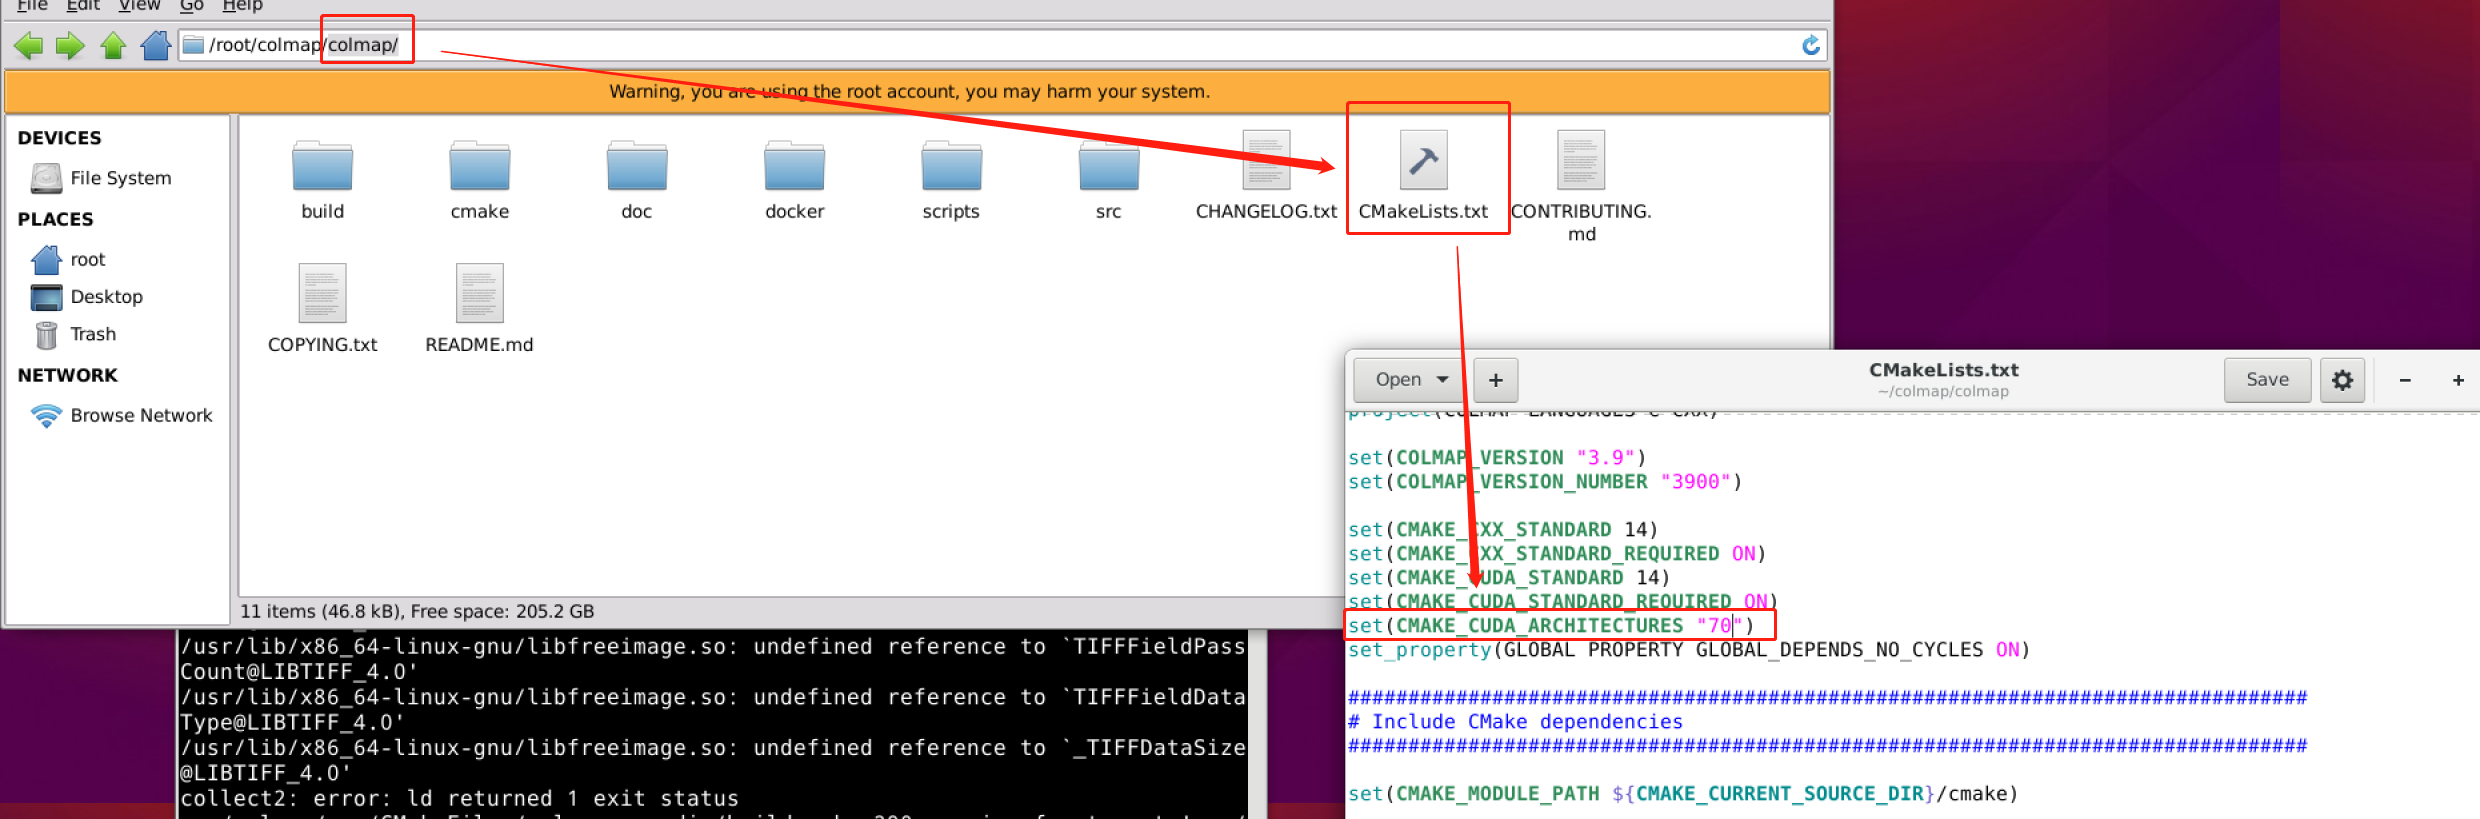Click the COLMAP_VERSION "3.9" line
Image resolution: width=2480 pixels, height=819 pixels.
click(1497, 458)
